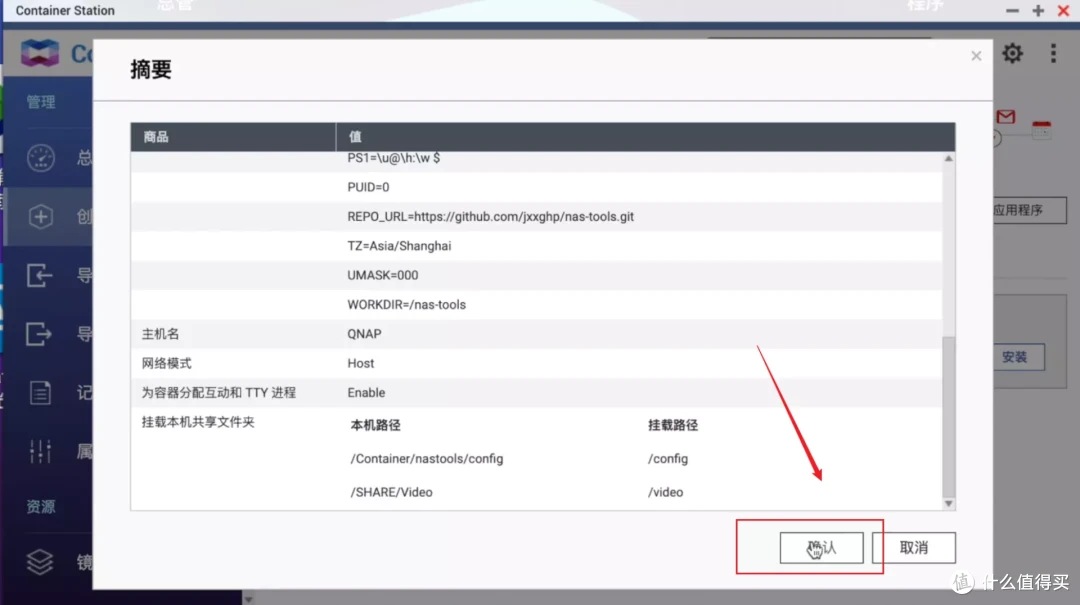Select the 资源 section in sidebar

point(40,506)
